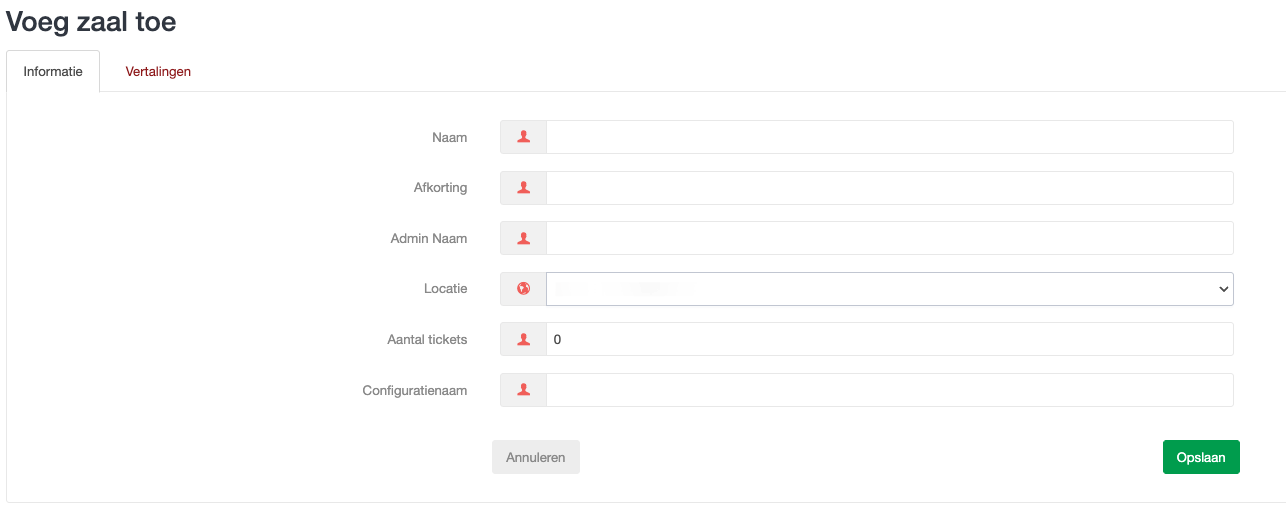Select the Informatie tab
The width and height of the screenshot is (1286, 517).
point(53,72)
